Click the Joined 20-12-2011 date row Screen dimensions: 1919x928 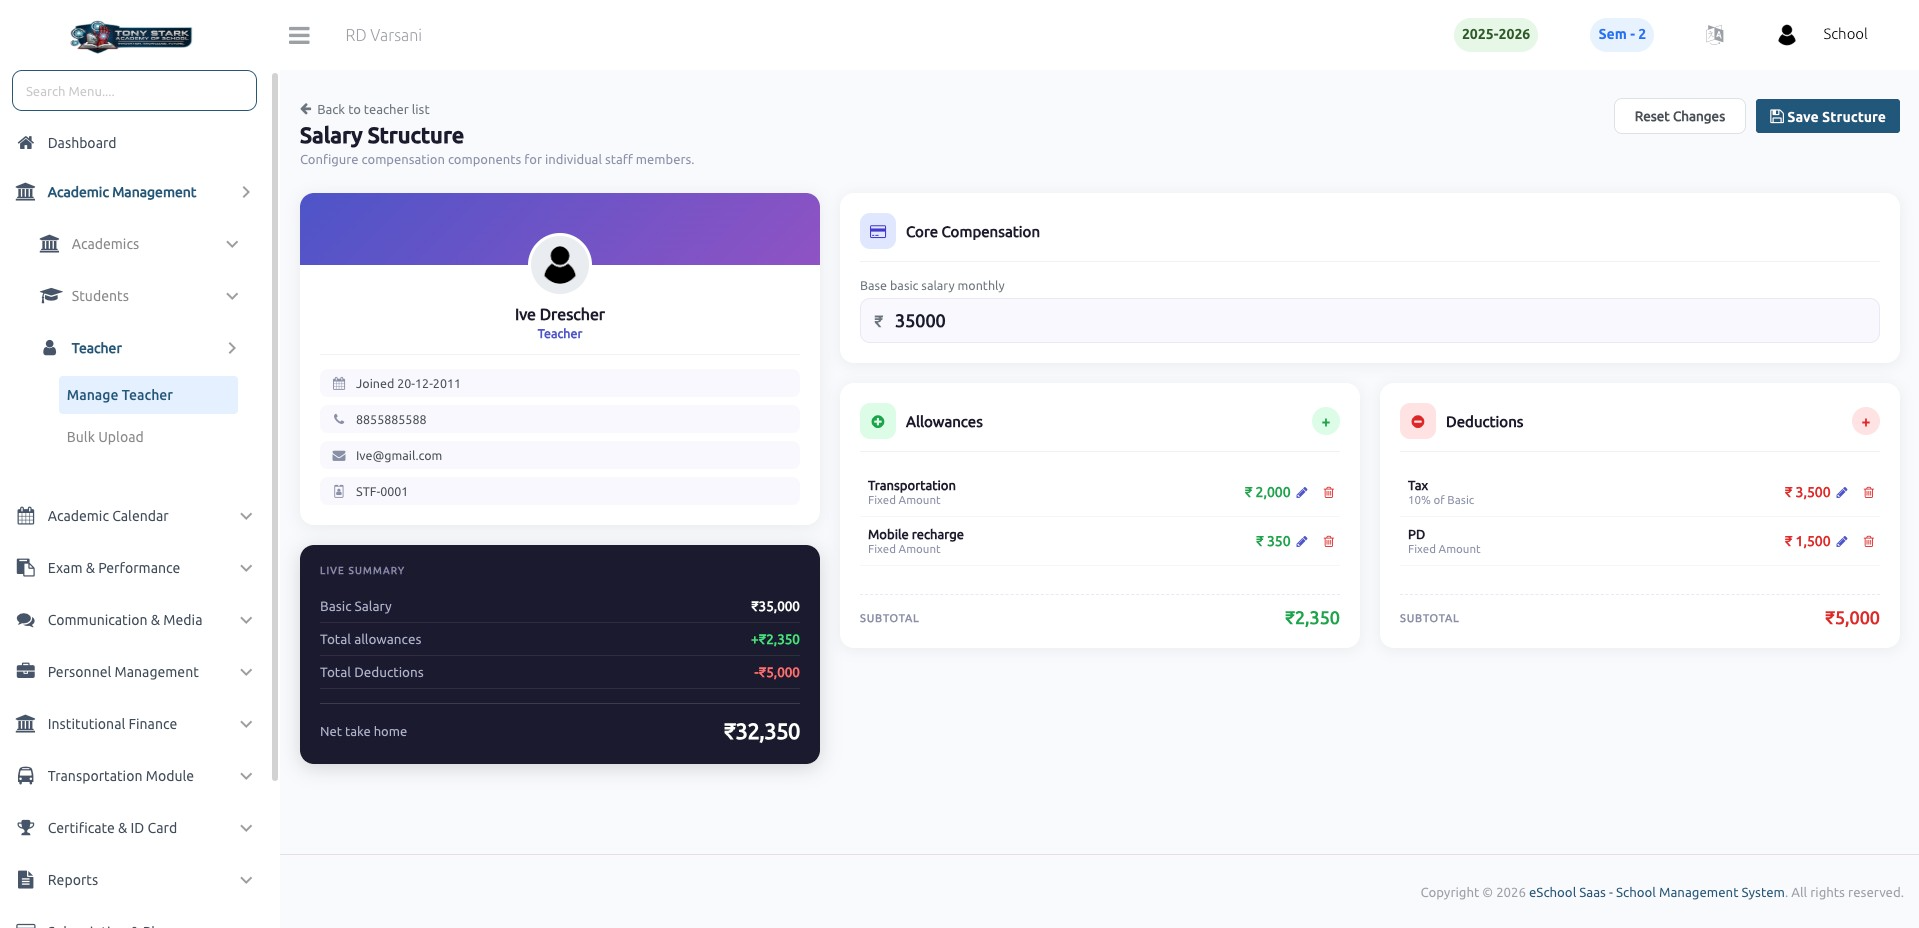point(560,383)
